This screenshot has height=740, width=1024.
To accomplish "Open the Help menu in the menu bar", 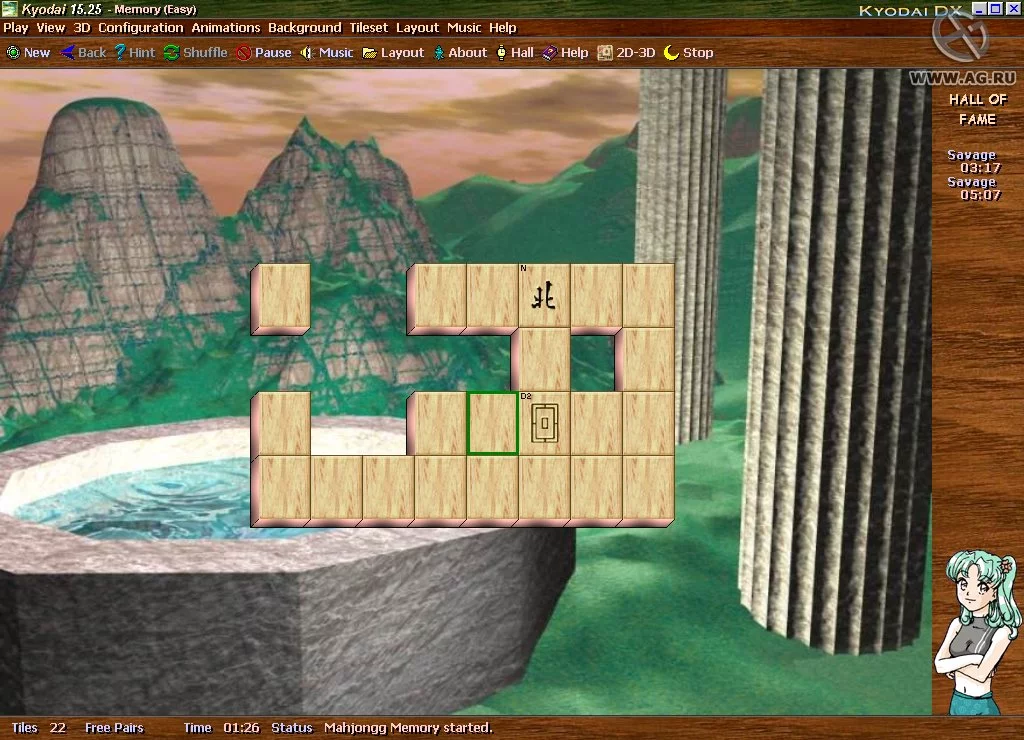I will (x=502, y=28).
